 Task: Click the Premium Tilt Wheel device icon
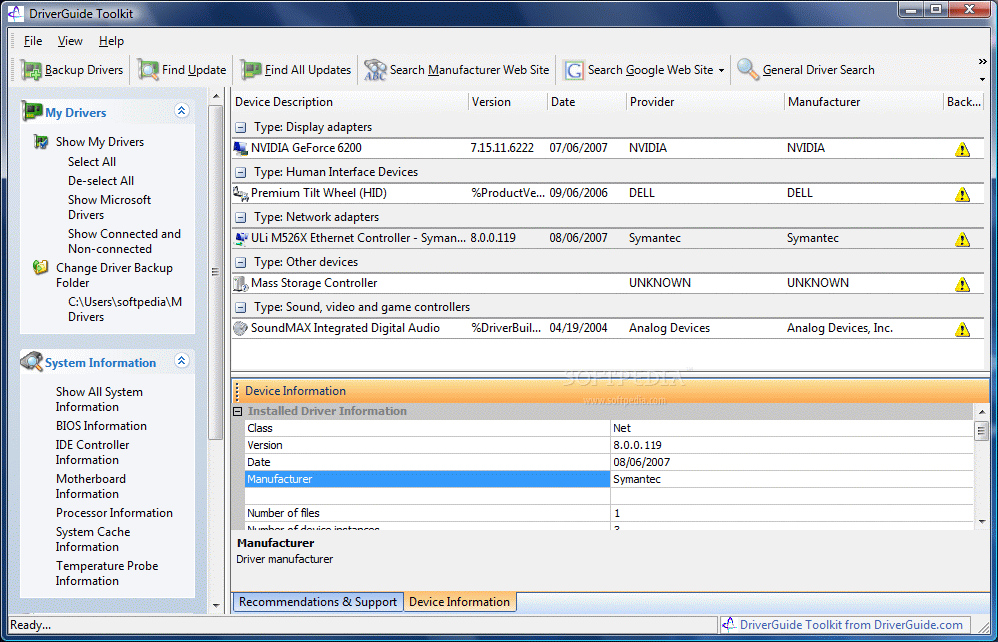(x=241, y=193)
